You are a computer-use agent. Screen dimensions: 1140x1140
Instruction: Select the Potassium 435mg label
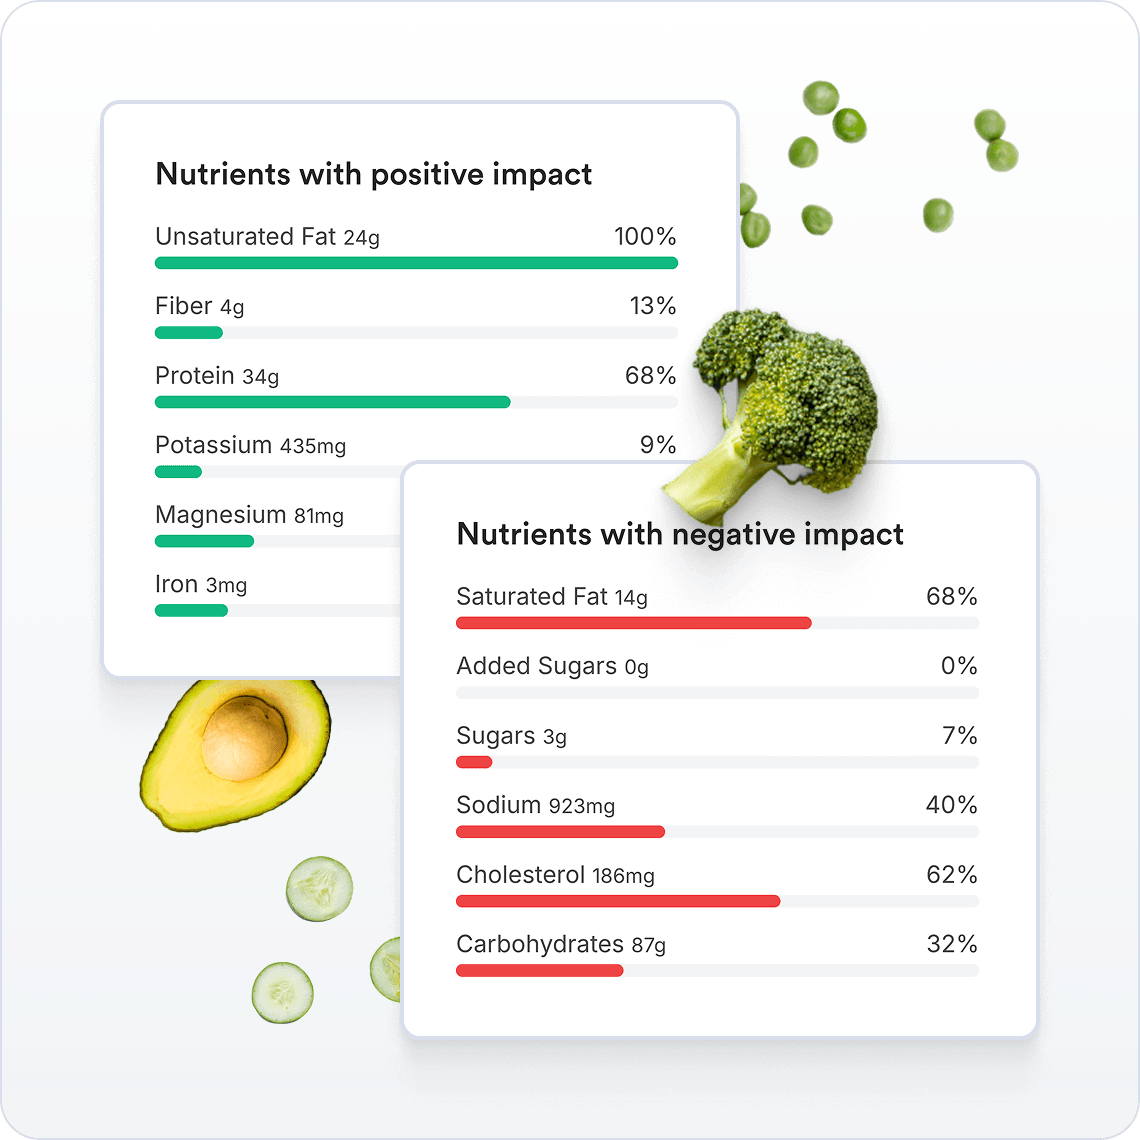[x=250, y=445]
